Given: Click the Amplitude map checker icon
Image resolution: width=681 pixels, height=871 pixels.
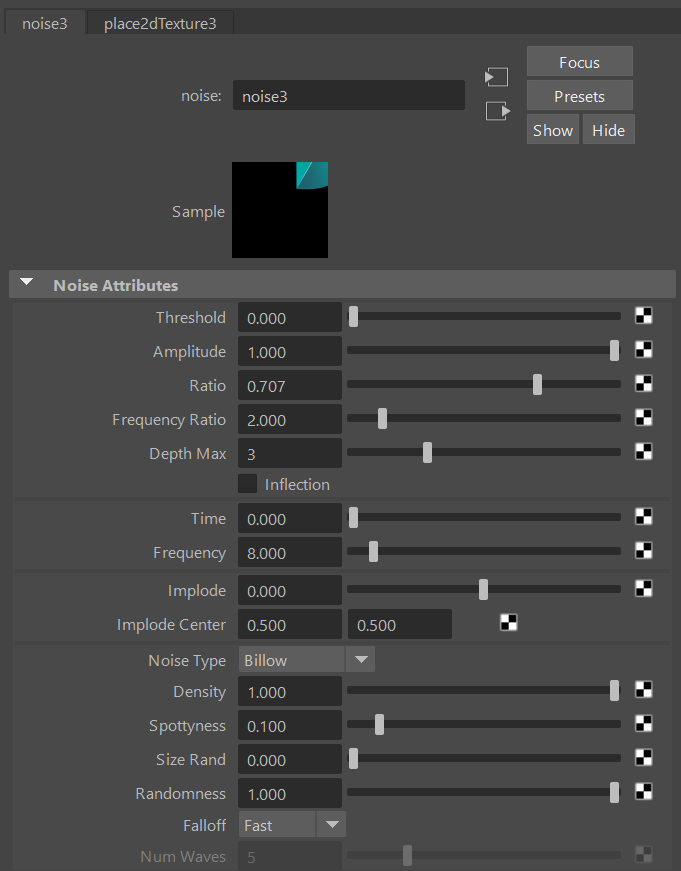Looking at the screenshot, I should pos(644,351).
